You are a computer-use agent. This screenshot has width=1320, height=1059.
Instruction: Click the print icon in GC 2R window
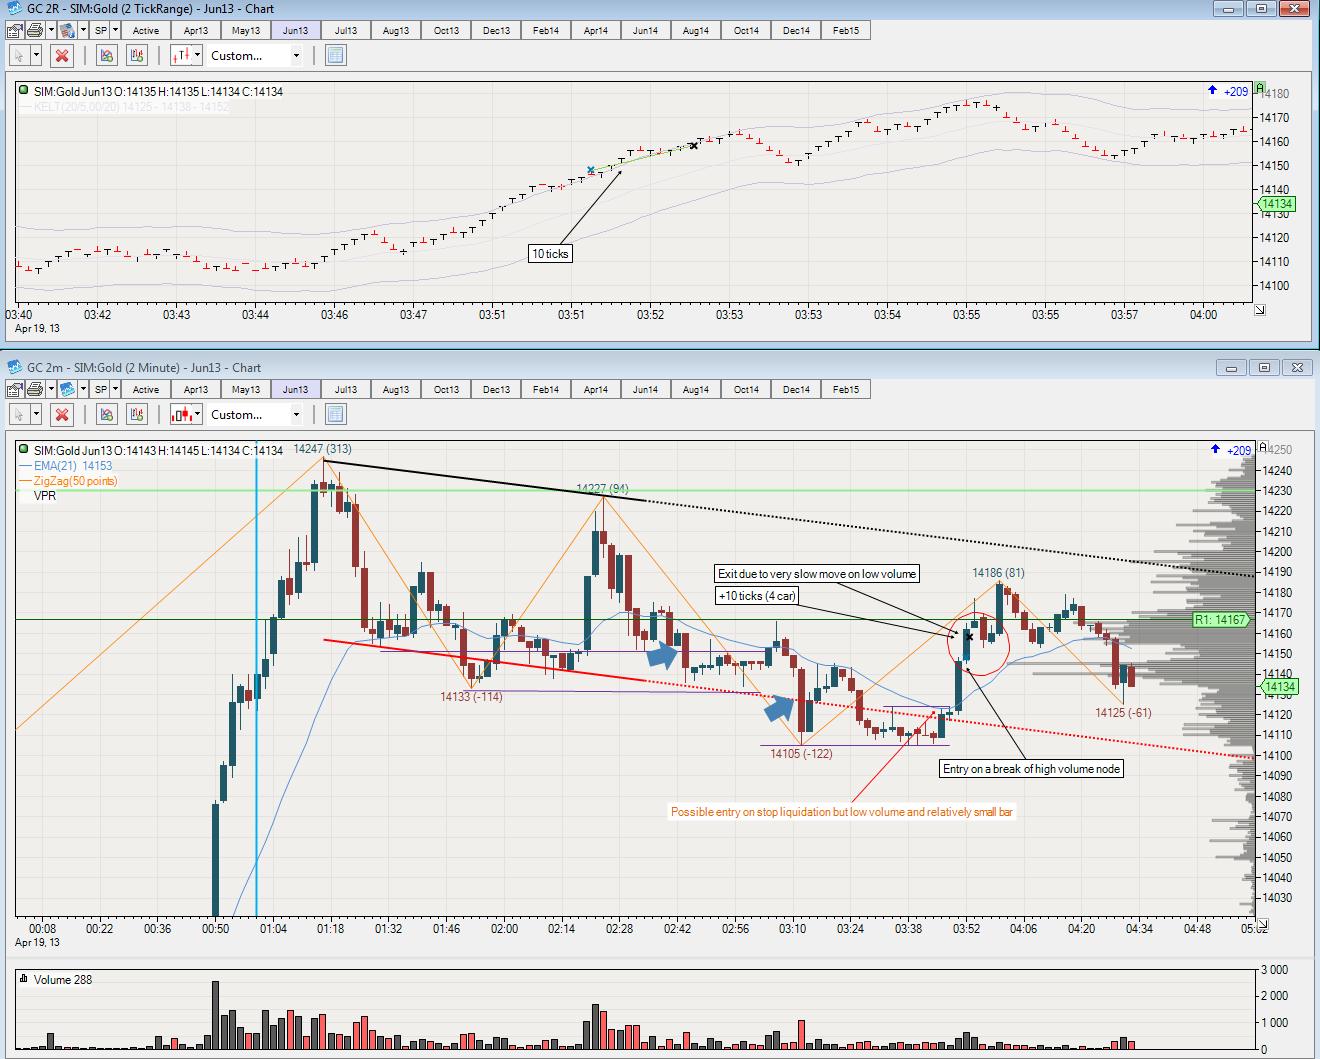pos(34,30)
